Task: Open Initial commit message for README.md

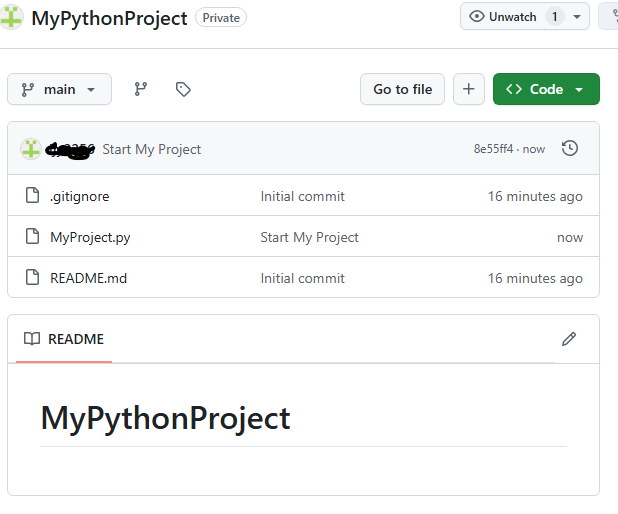Action: point(302,278)
